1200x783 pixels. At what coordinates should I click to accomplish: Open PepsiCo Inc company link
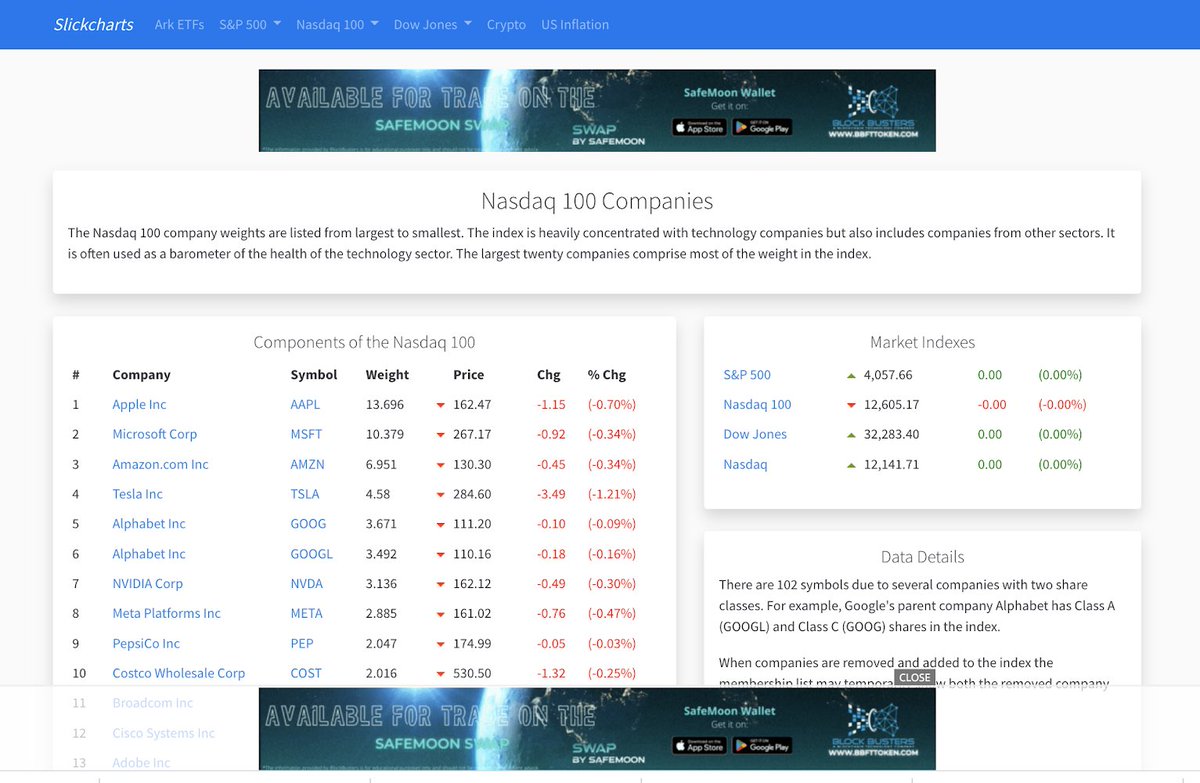pos(146,644)
